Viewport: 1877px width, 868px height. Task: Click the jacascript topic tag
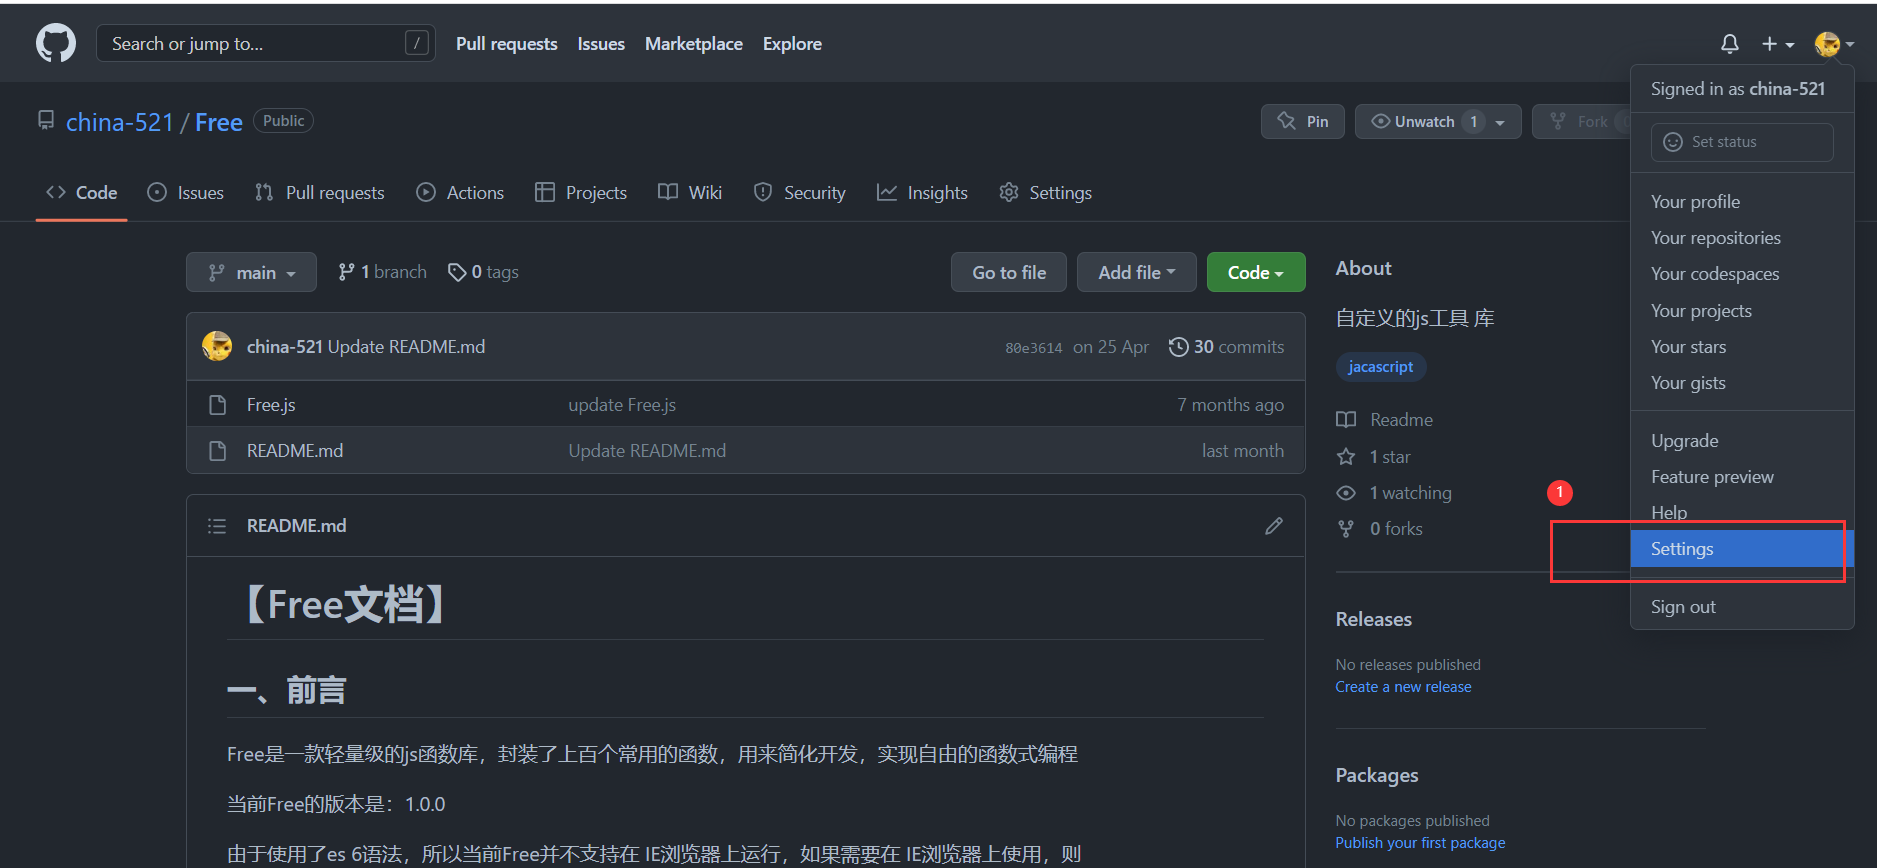[x=1381, y=367]
